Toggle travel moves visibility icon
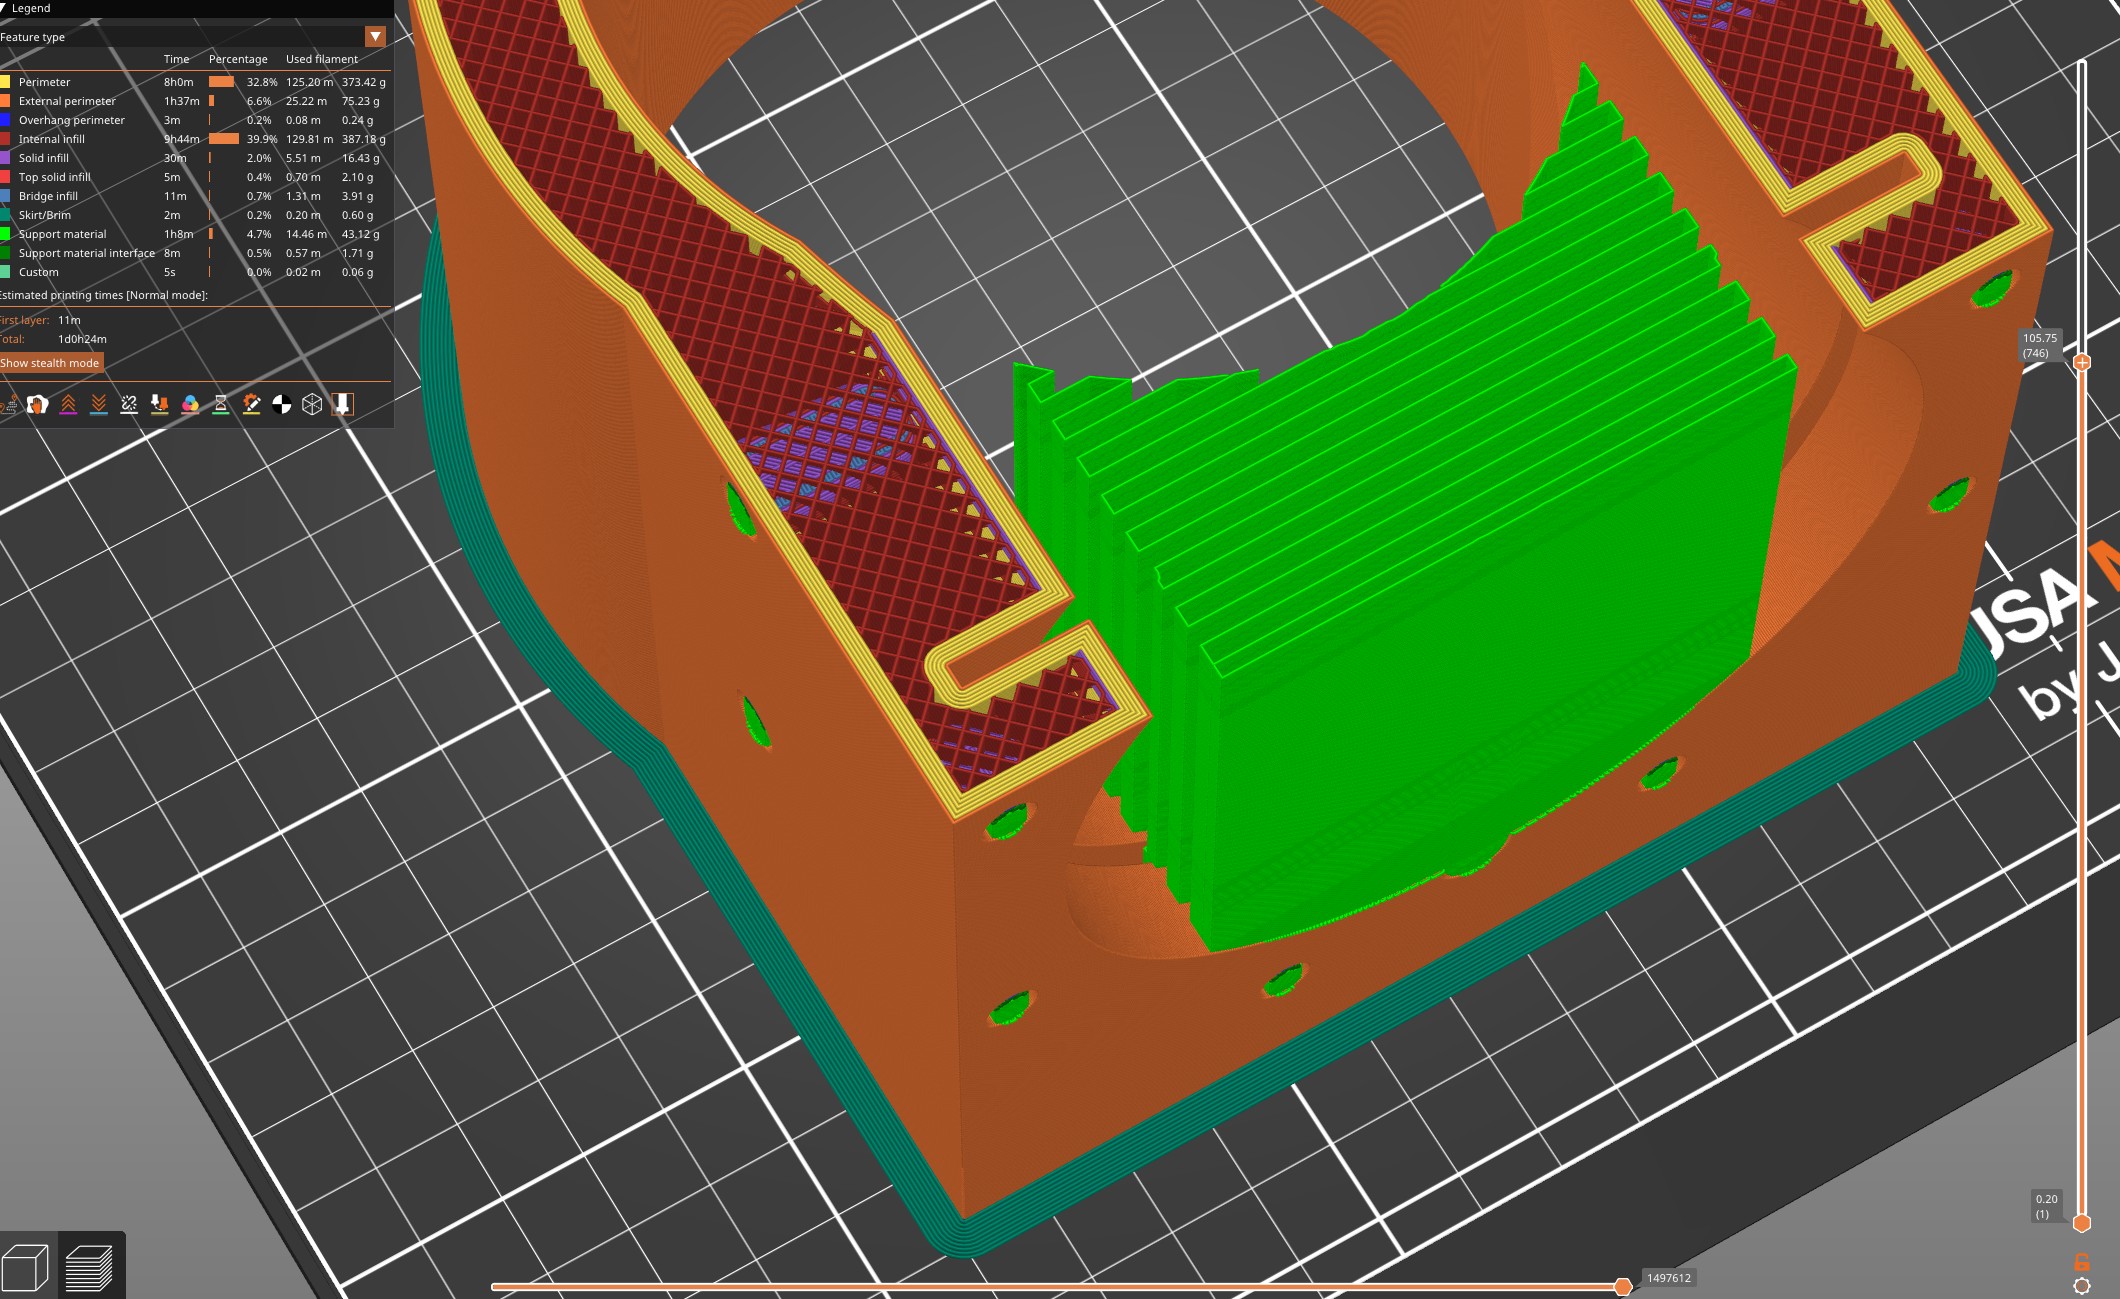This screenshot has height=1299, width=2120. [x=9, y=404]
